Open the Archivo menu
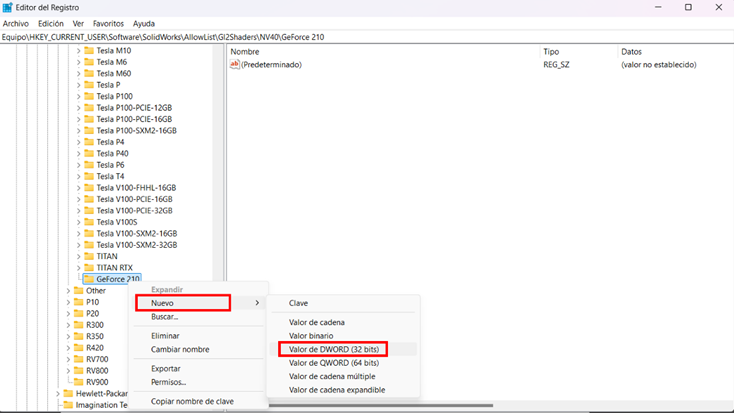This screenshot has width=734, height=413. coord(16,23)
